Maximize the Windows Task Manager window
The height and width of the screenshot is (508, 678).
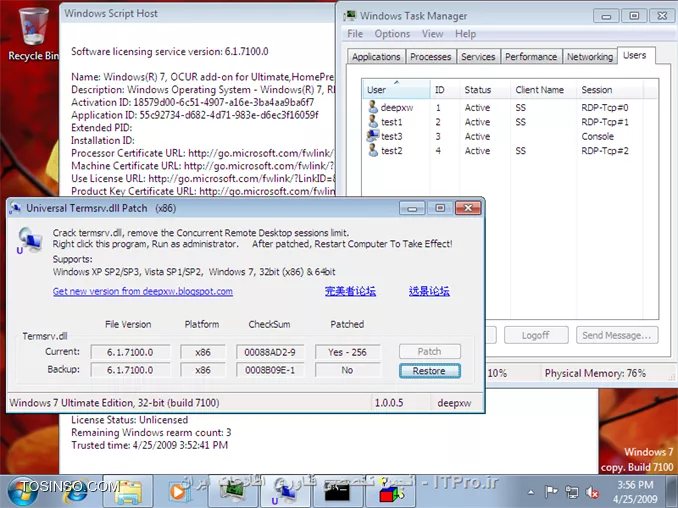click(634, 16)
